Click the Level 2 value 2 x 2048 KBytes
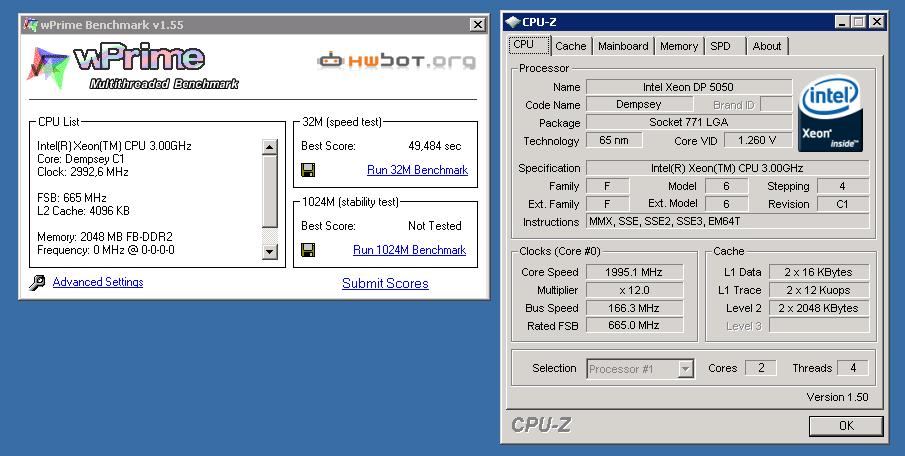Screen dimensions: 905x456 coord(818,308)
